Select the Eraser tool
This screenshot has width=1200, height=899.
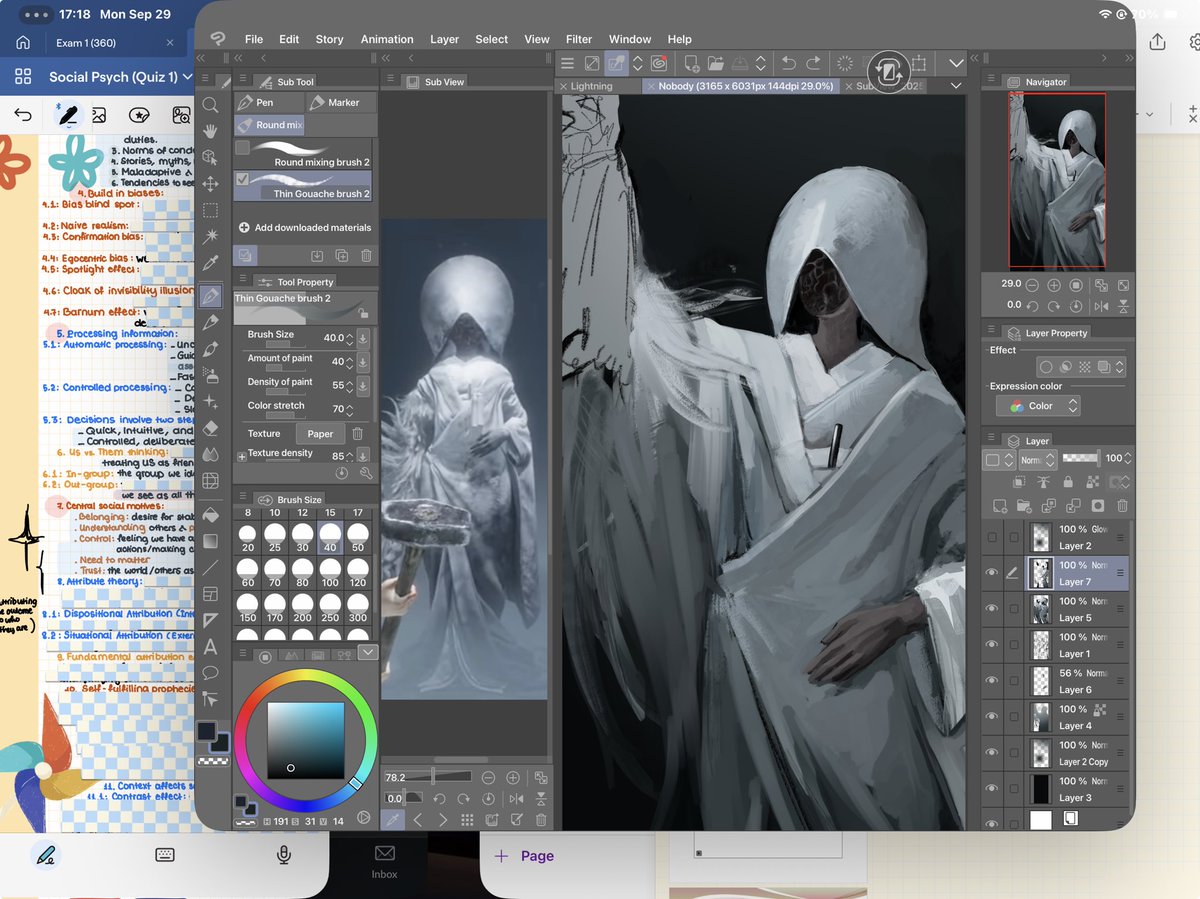coord(210,428)
